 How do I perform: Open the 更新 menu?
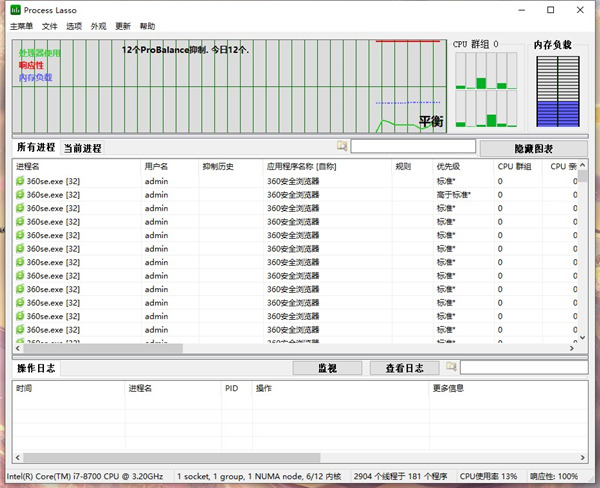[x=123, y=26]
